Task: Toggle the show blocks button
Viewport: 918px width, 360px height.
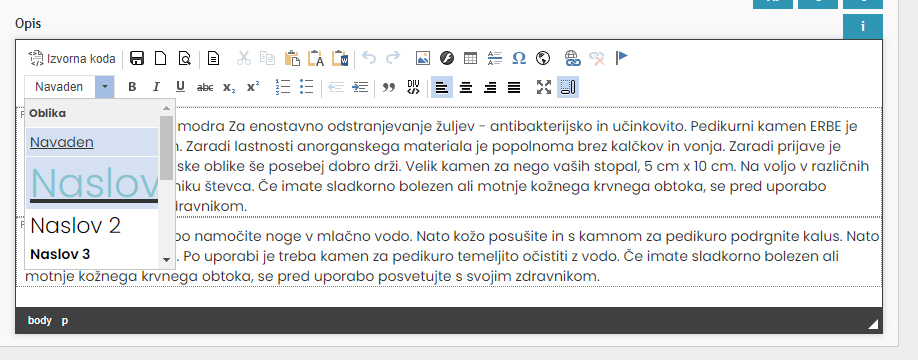Action: (568, 87)
